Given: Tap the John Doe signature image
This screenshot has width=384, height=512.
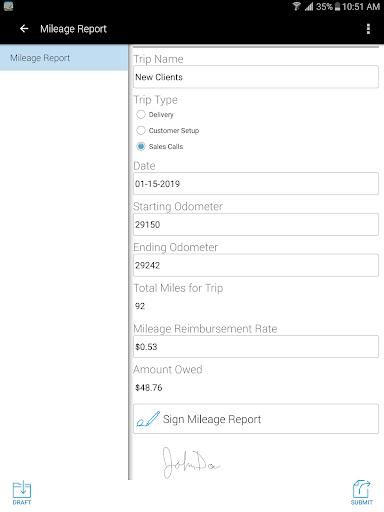Looking at the screenshot, I should tap(191, 463).
